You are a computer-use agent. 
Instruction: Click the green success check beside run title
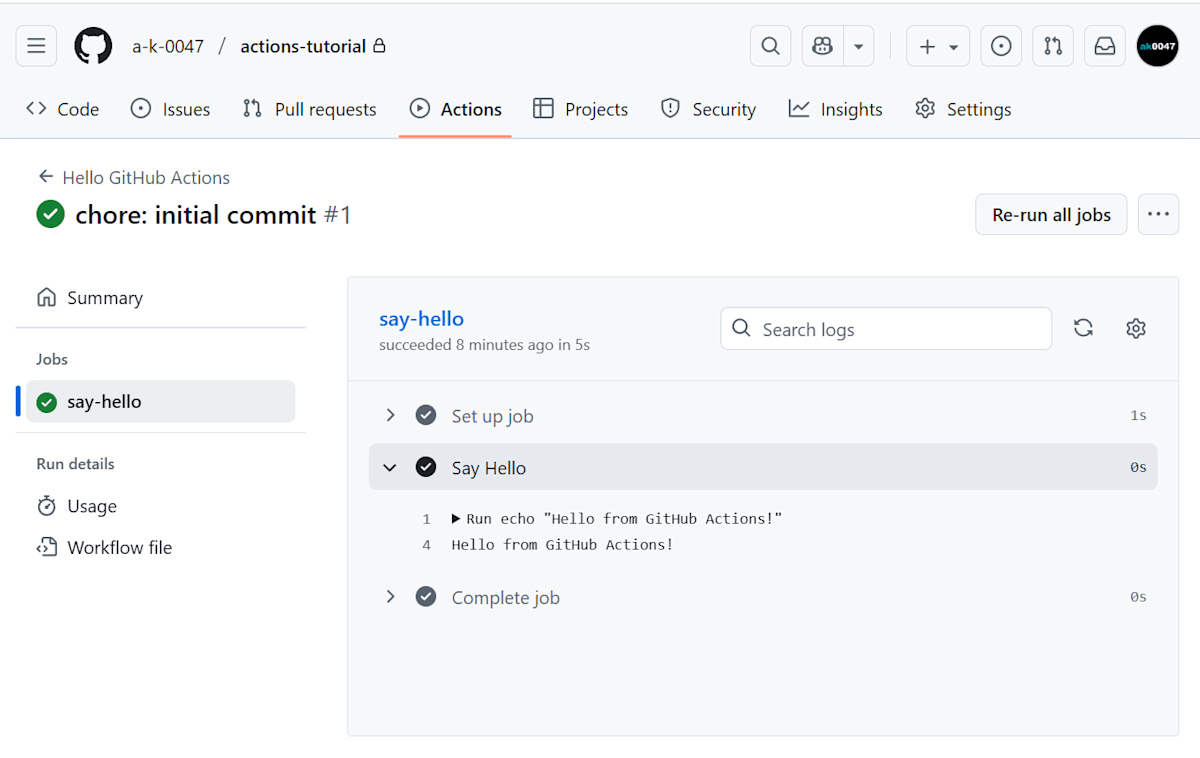(50, 214)
